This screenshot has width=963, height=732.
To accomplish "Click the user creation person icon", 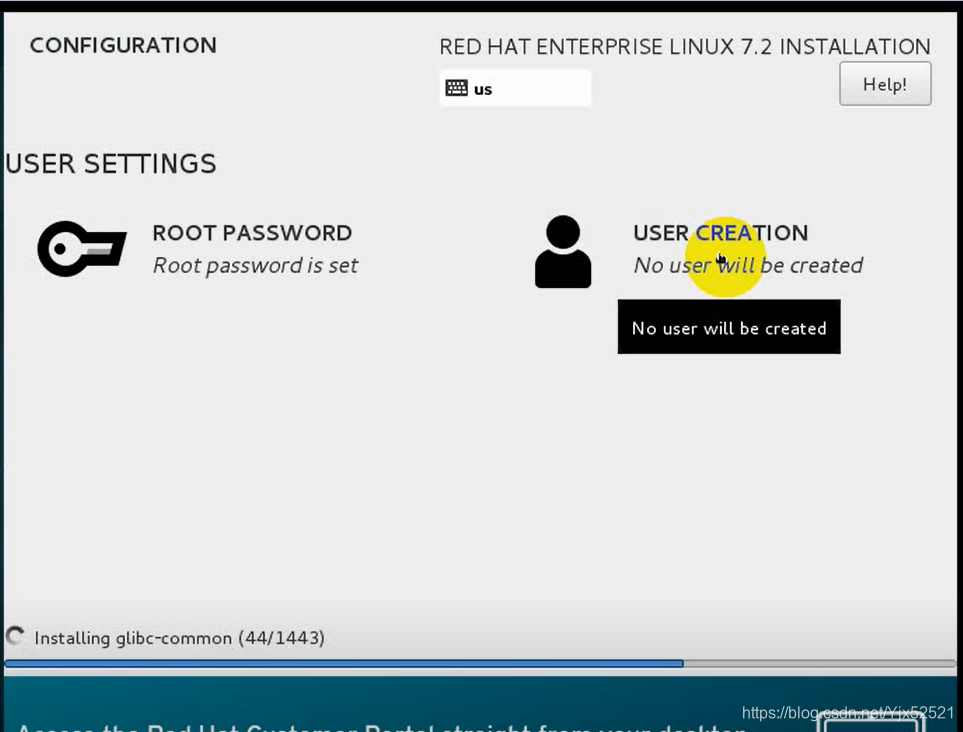I will point(563,251).
